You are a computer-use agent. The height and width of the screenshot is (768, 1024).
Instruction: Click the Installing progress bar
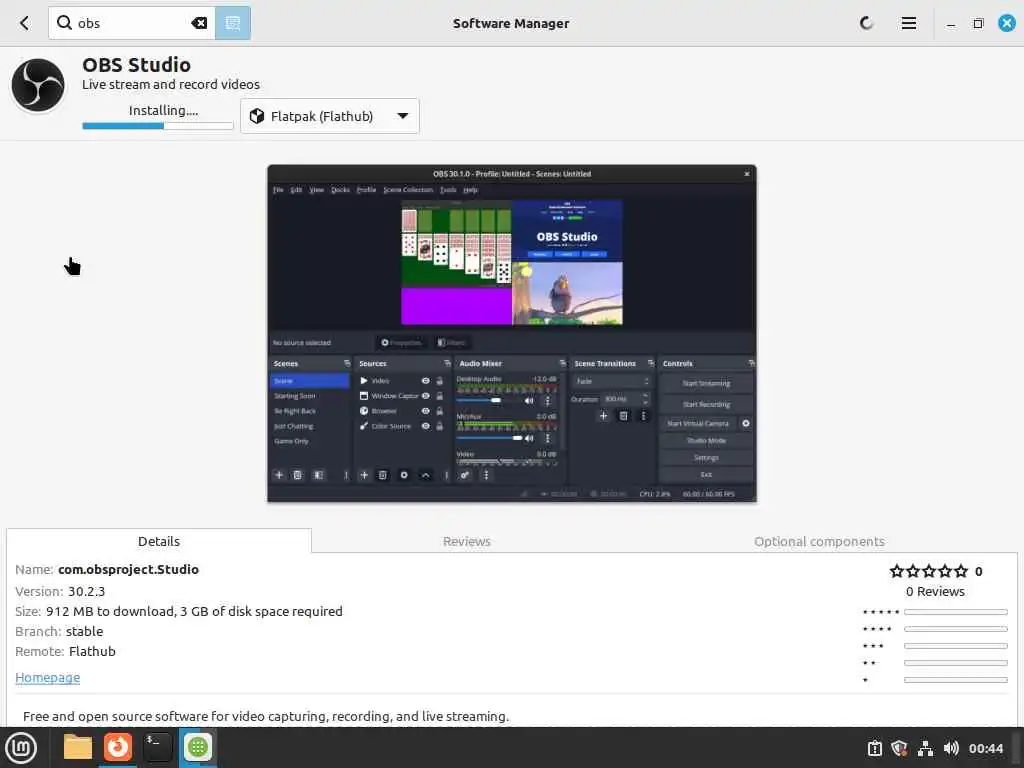[157, 126]
